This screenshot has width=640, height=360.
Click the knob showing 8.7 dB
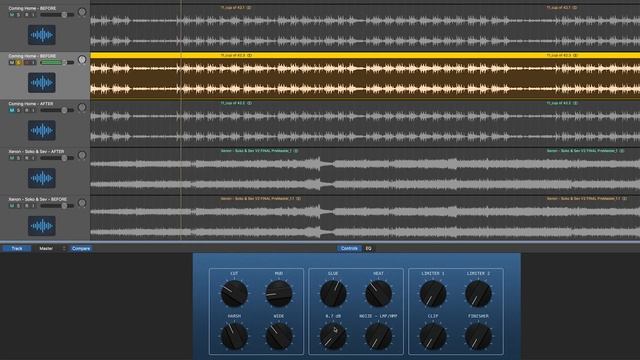pyautogui.click(x=333, y=336)
